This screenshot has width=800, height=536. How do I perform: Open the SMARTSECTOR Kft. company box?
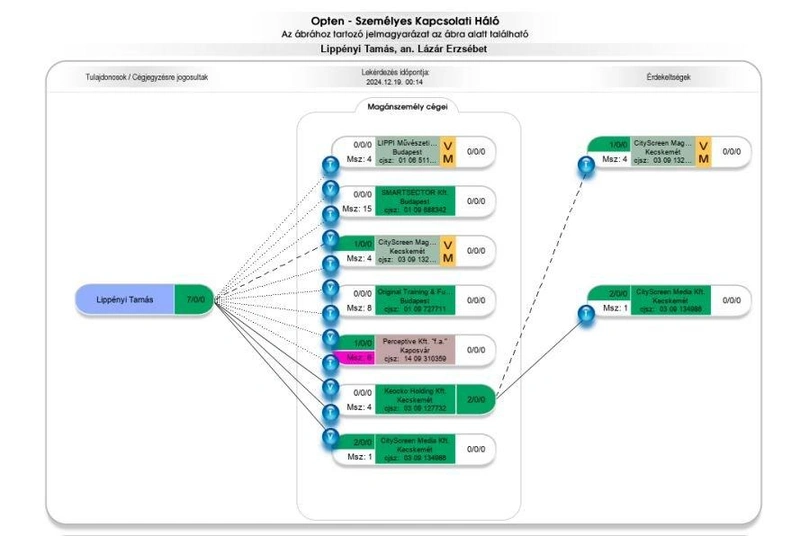[x=415, y=201]
